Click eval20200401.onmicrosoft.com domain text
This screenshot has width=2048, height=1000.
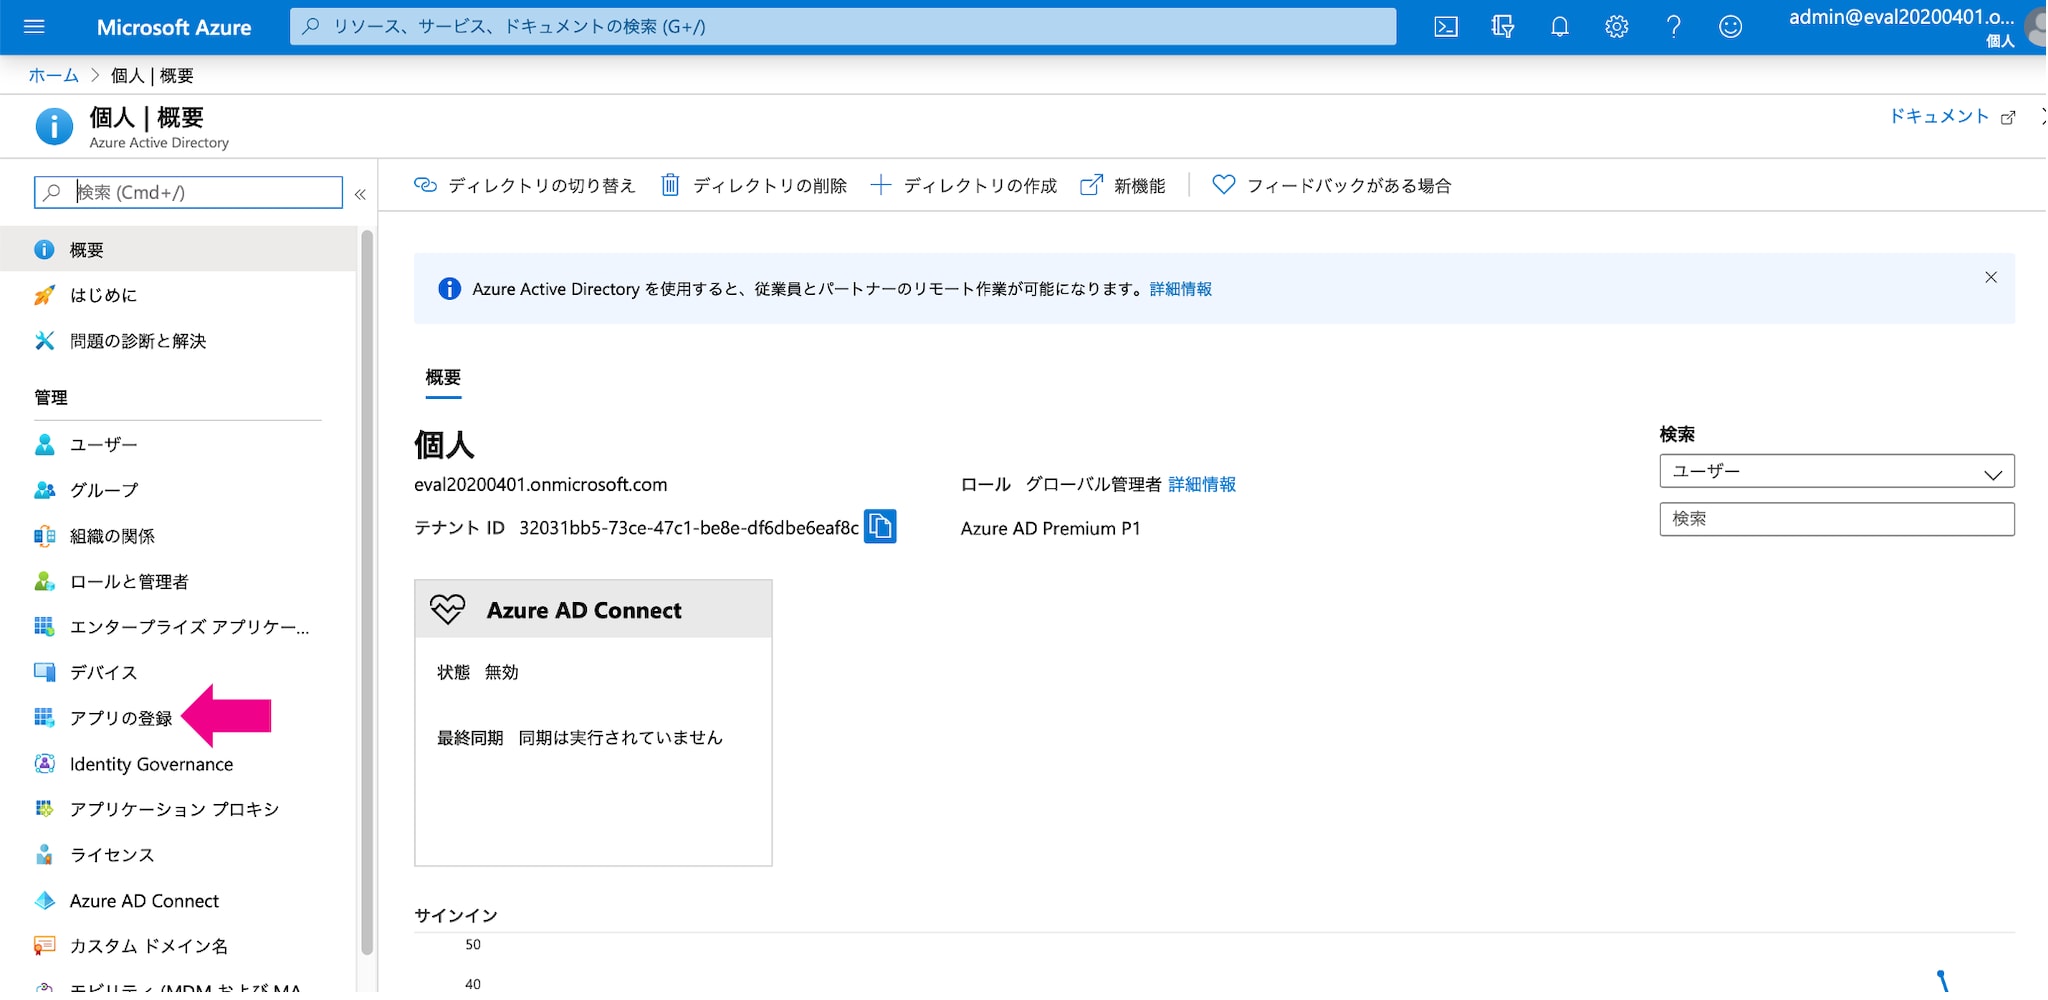pos(541,485)
